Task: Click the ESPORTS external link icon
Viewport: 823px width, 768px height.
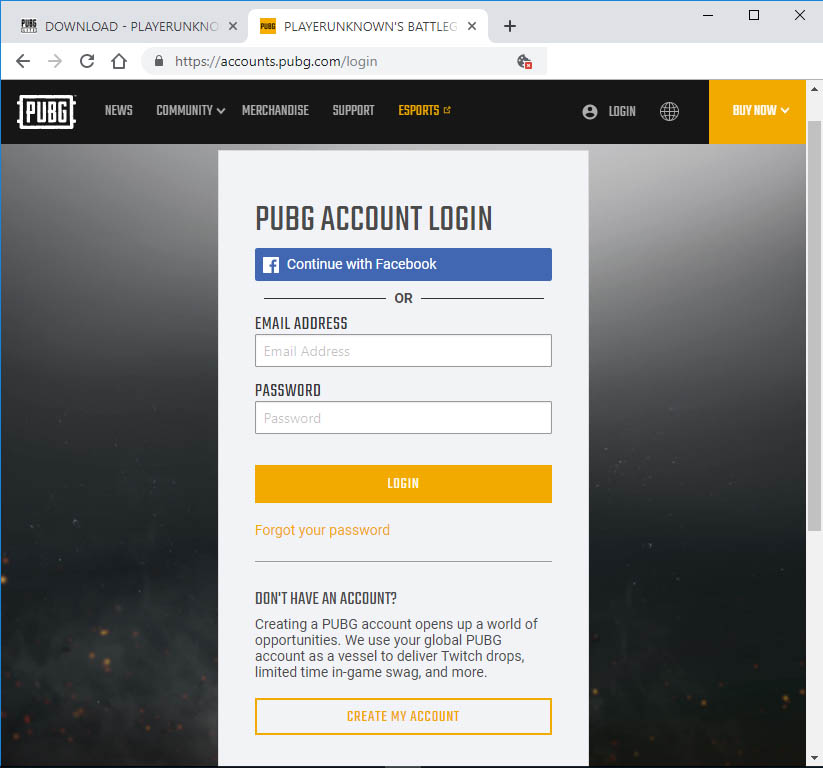Action: pos(447,110)
